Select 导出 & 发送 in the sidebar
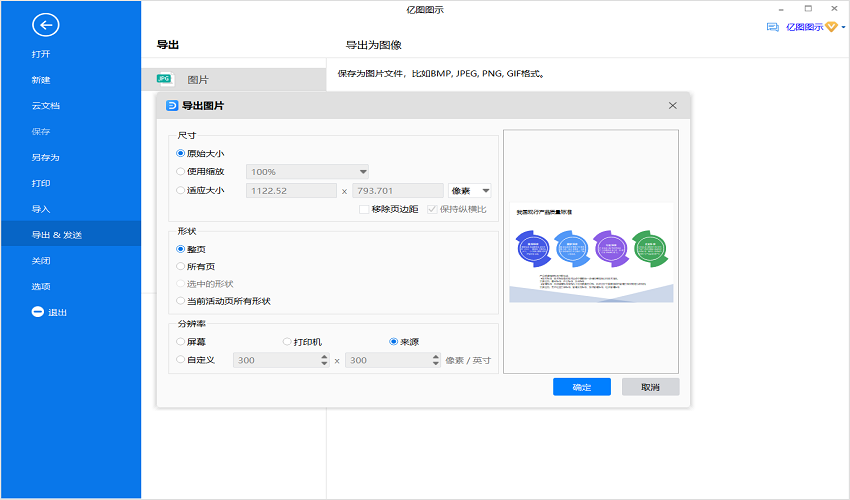 tap(70, 235)
